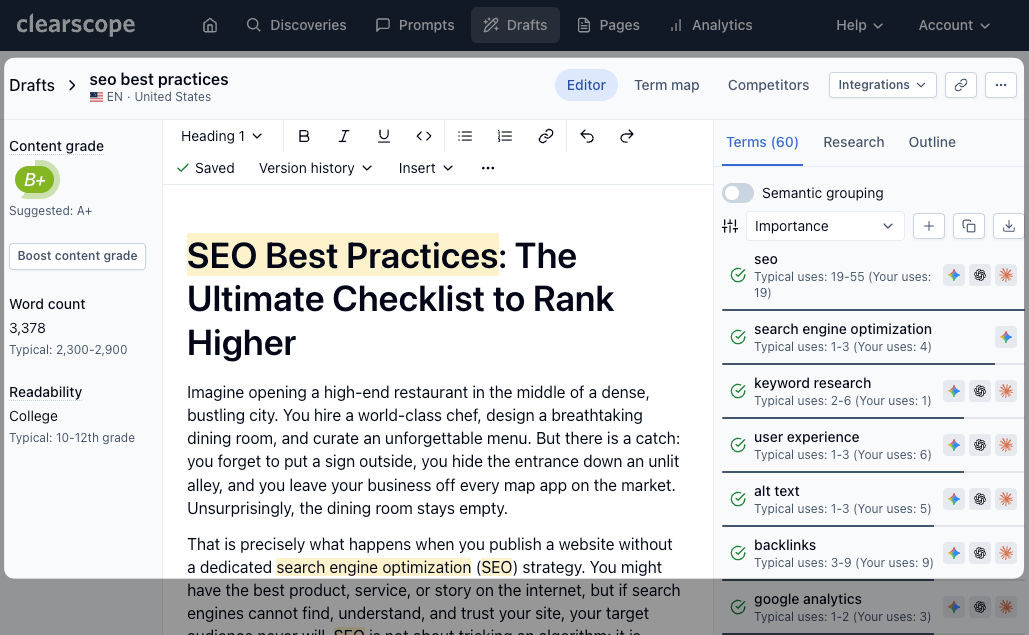Image resolution: width=1029 pixels, height=635 pixels.
Task: Download the terms list
Action: (1009, 226)
